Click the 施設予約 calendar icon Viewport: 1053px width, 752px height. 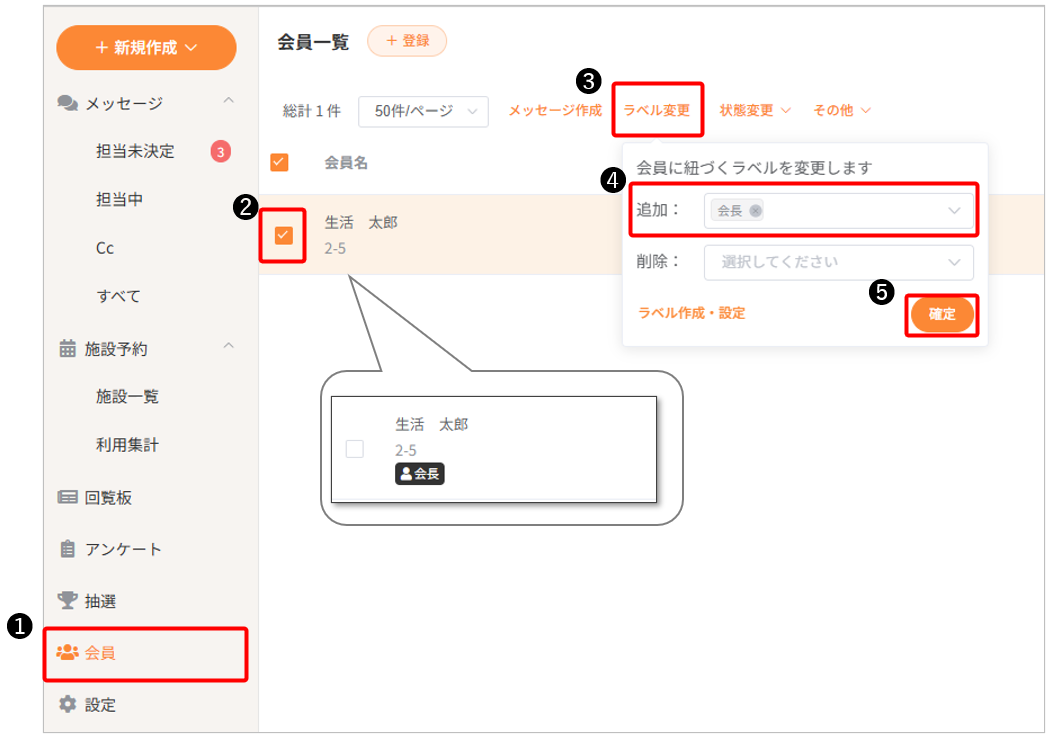coord(68,348)
